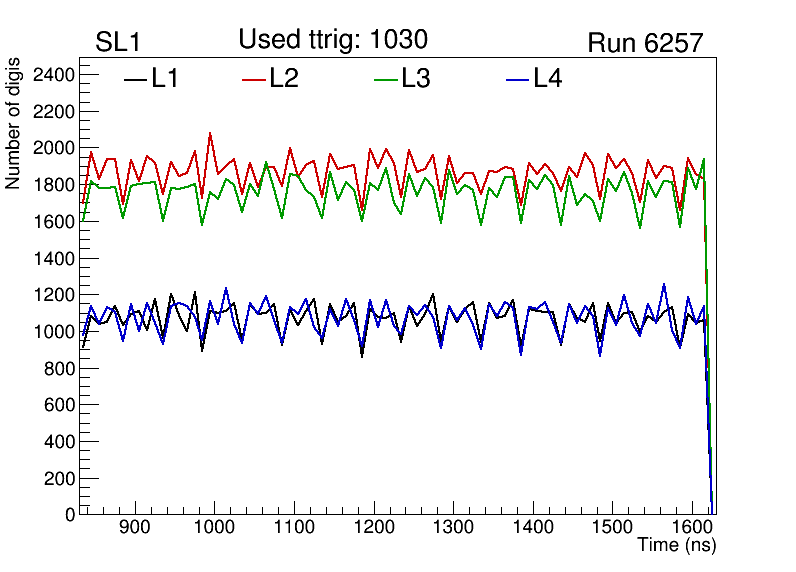Viewport: 796px width, 572px height.
Task: Select the L3 legend text label
Action: [415, 79]
